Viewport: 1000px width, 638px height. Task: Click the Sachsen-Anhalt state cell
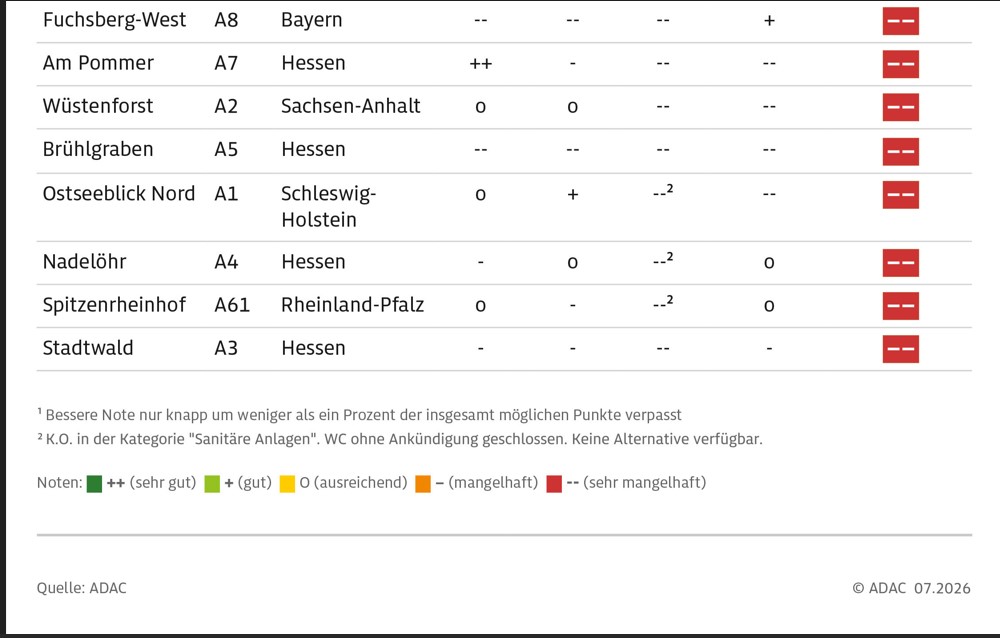pyautogui.click(x=351, y=106)
